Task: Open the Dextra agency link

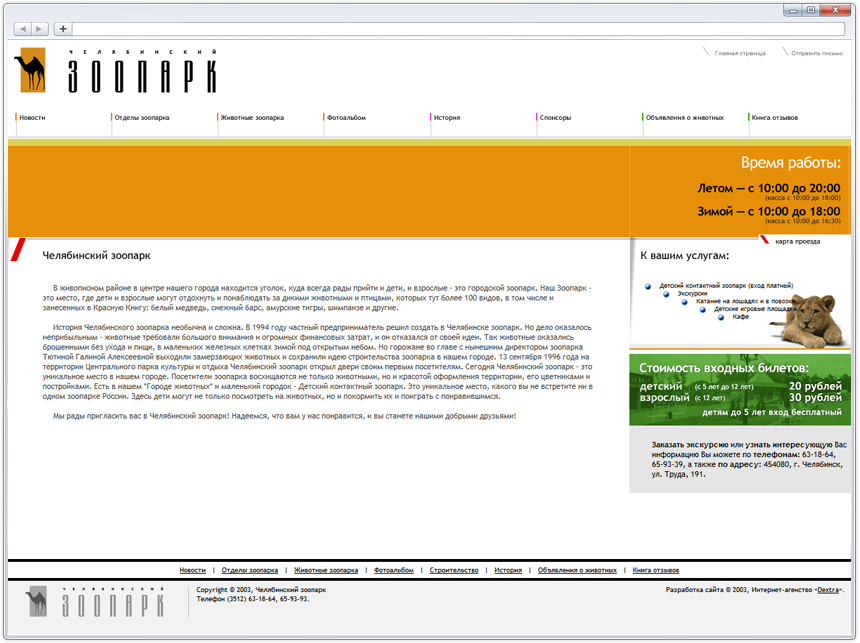Action: (x=828, y=590)
